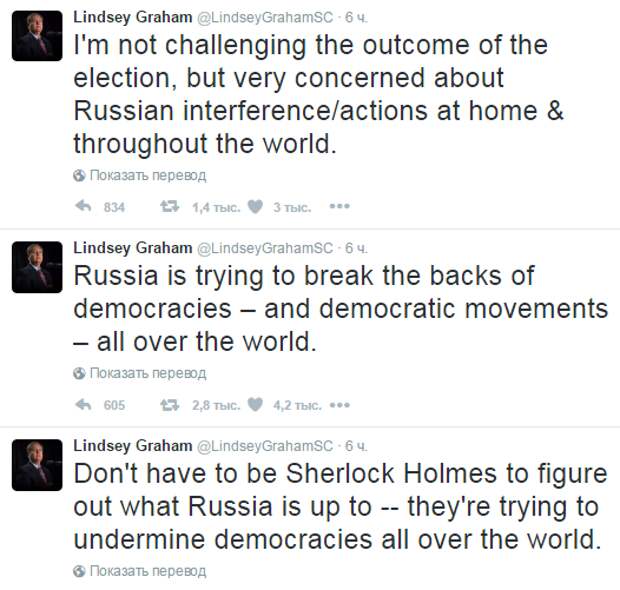Open the 6 ч. timestamp on second tweet

pos(356,248)
